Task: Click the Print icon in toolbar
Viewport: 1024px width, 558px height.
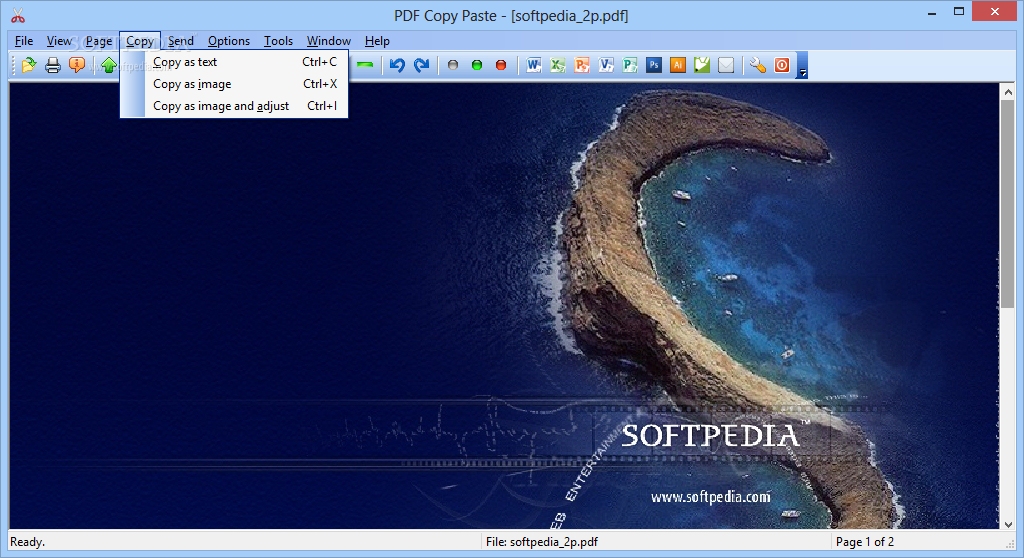Action: point(53,65)
